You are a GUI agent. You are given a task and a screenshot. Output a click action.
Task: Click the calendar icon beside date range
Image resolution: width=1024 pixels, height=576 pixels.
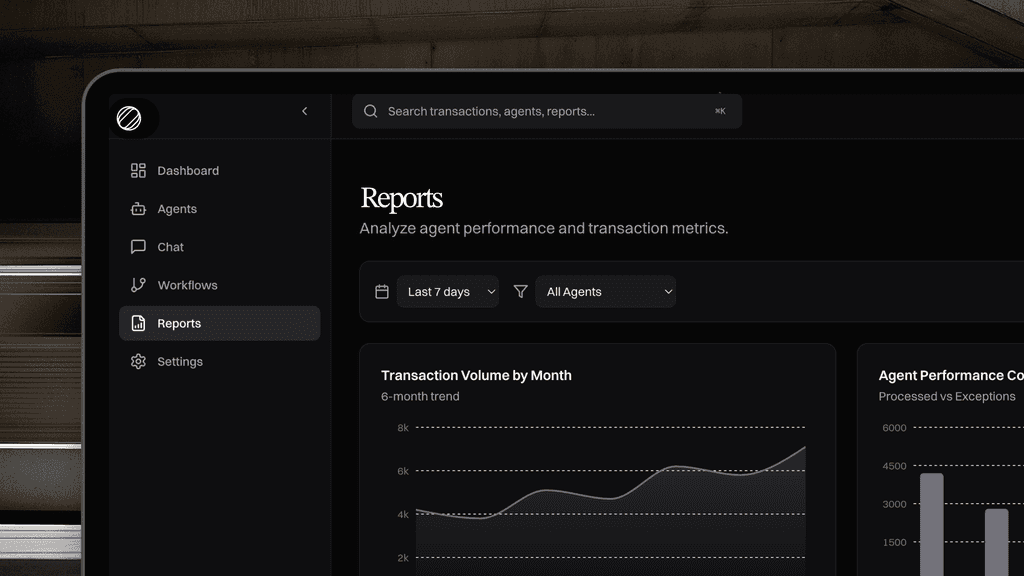pos(382,292)
